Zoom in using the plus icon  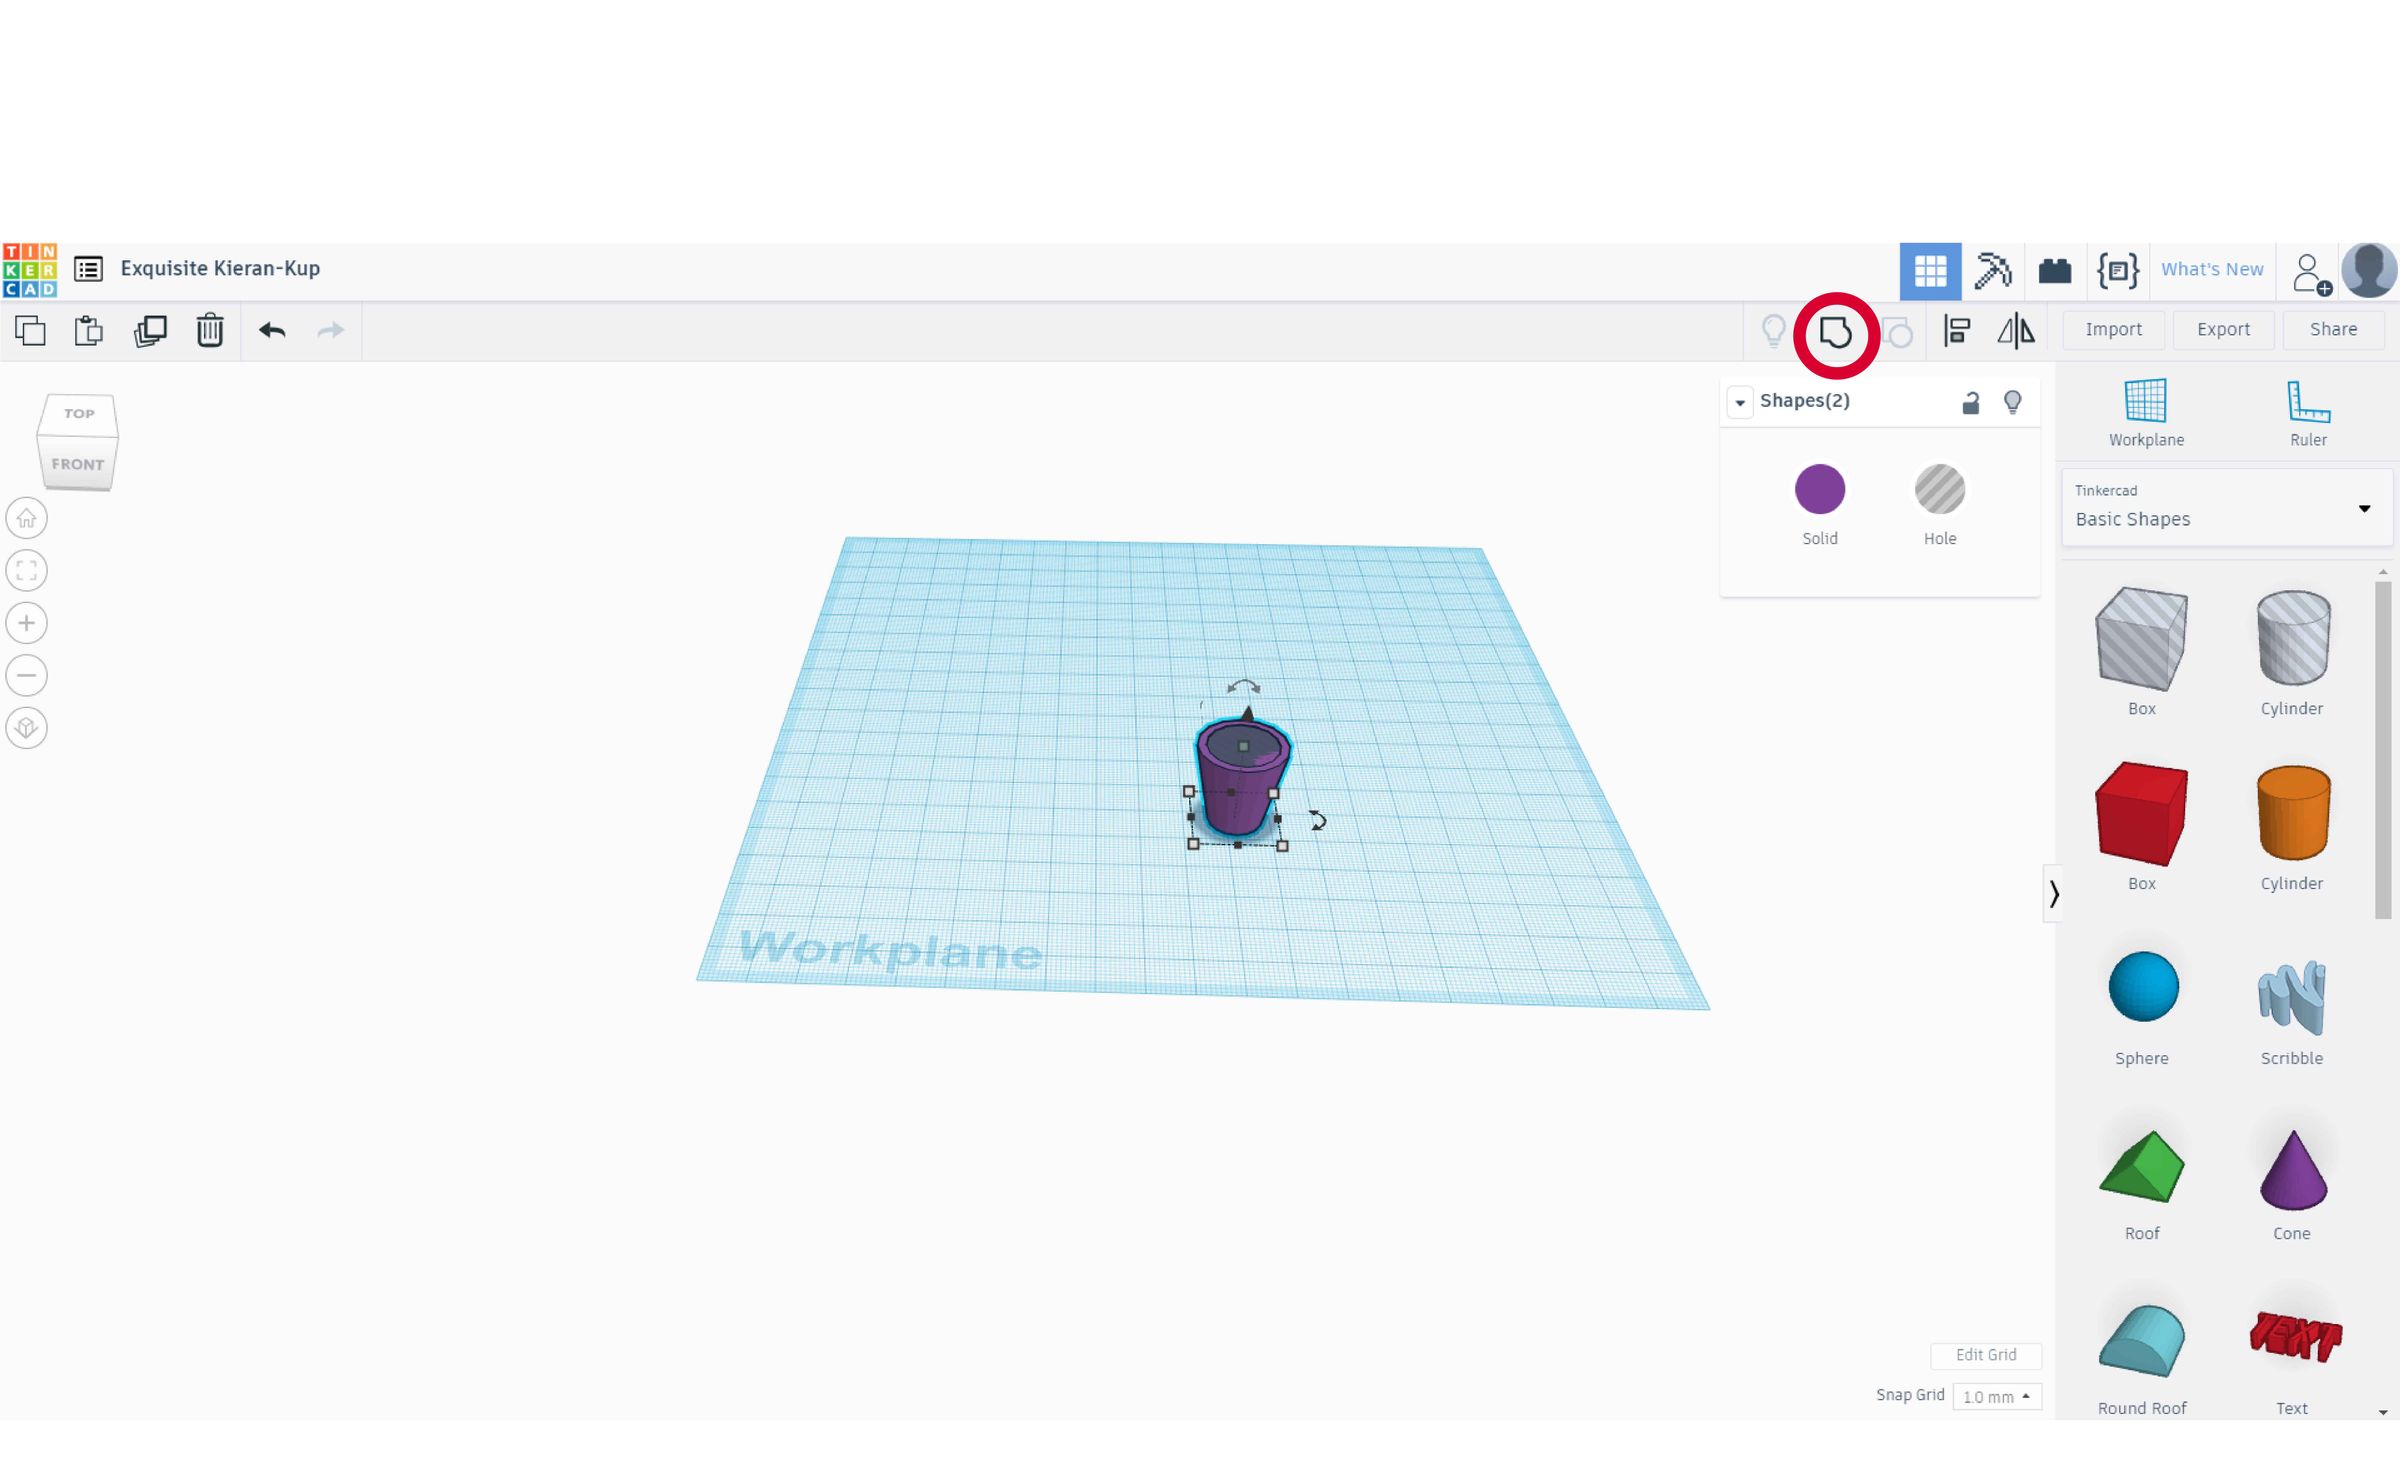tap(26, 622)
